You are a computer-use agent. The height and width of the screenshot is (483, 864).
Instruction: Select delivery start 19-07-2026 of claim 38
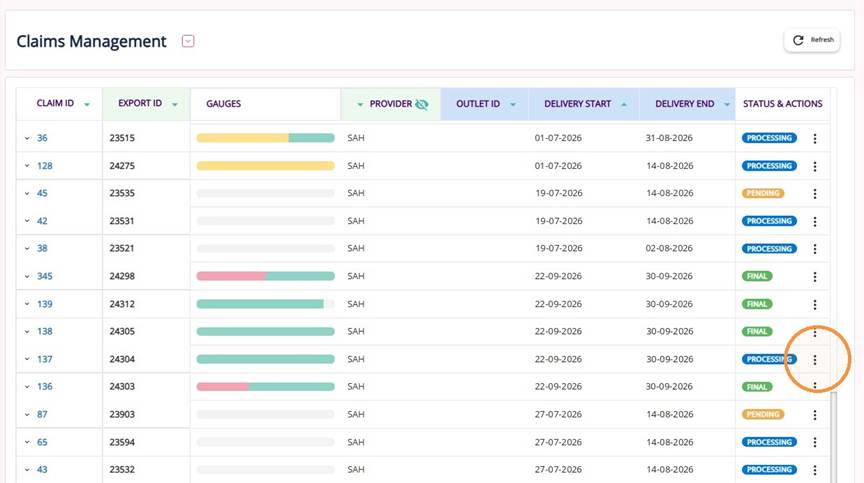point(559,248)
